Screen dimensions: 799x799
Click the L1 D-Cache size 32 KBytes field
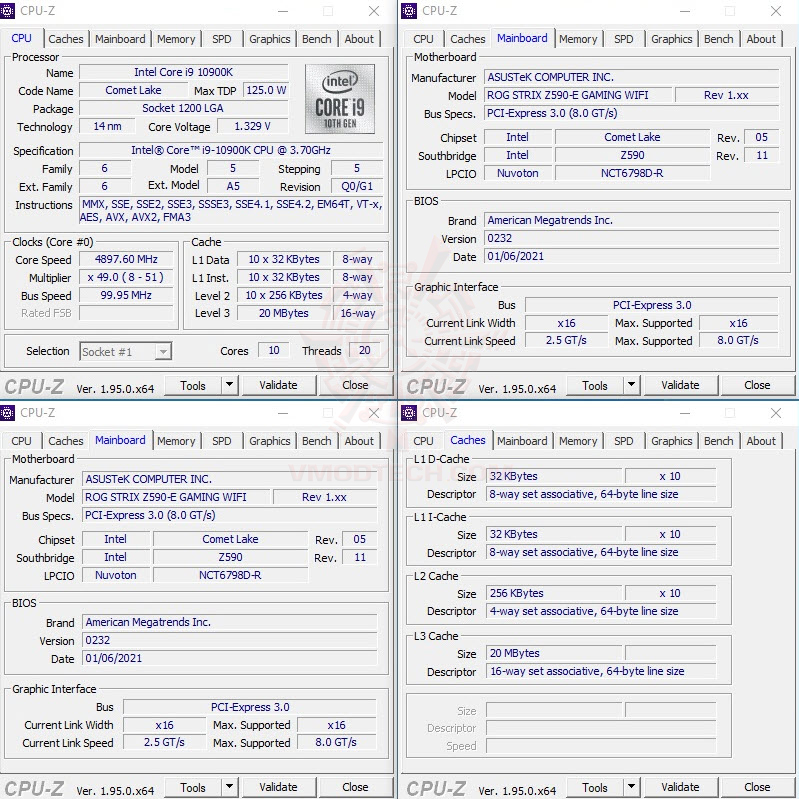point(553,476)
